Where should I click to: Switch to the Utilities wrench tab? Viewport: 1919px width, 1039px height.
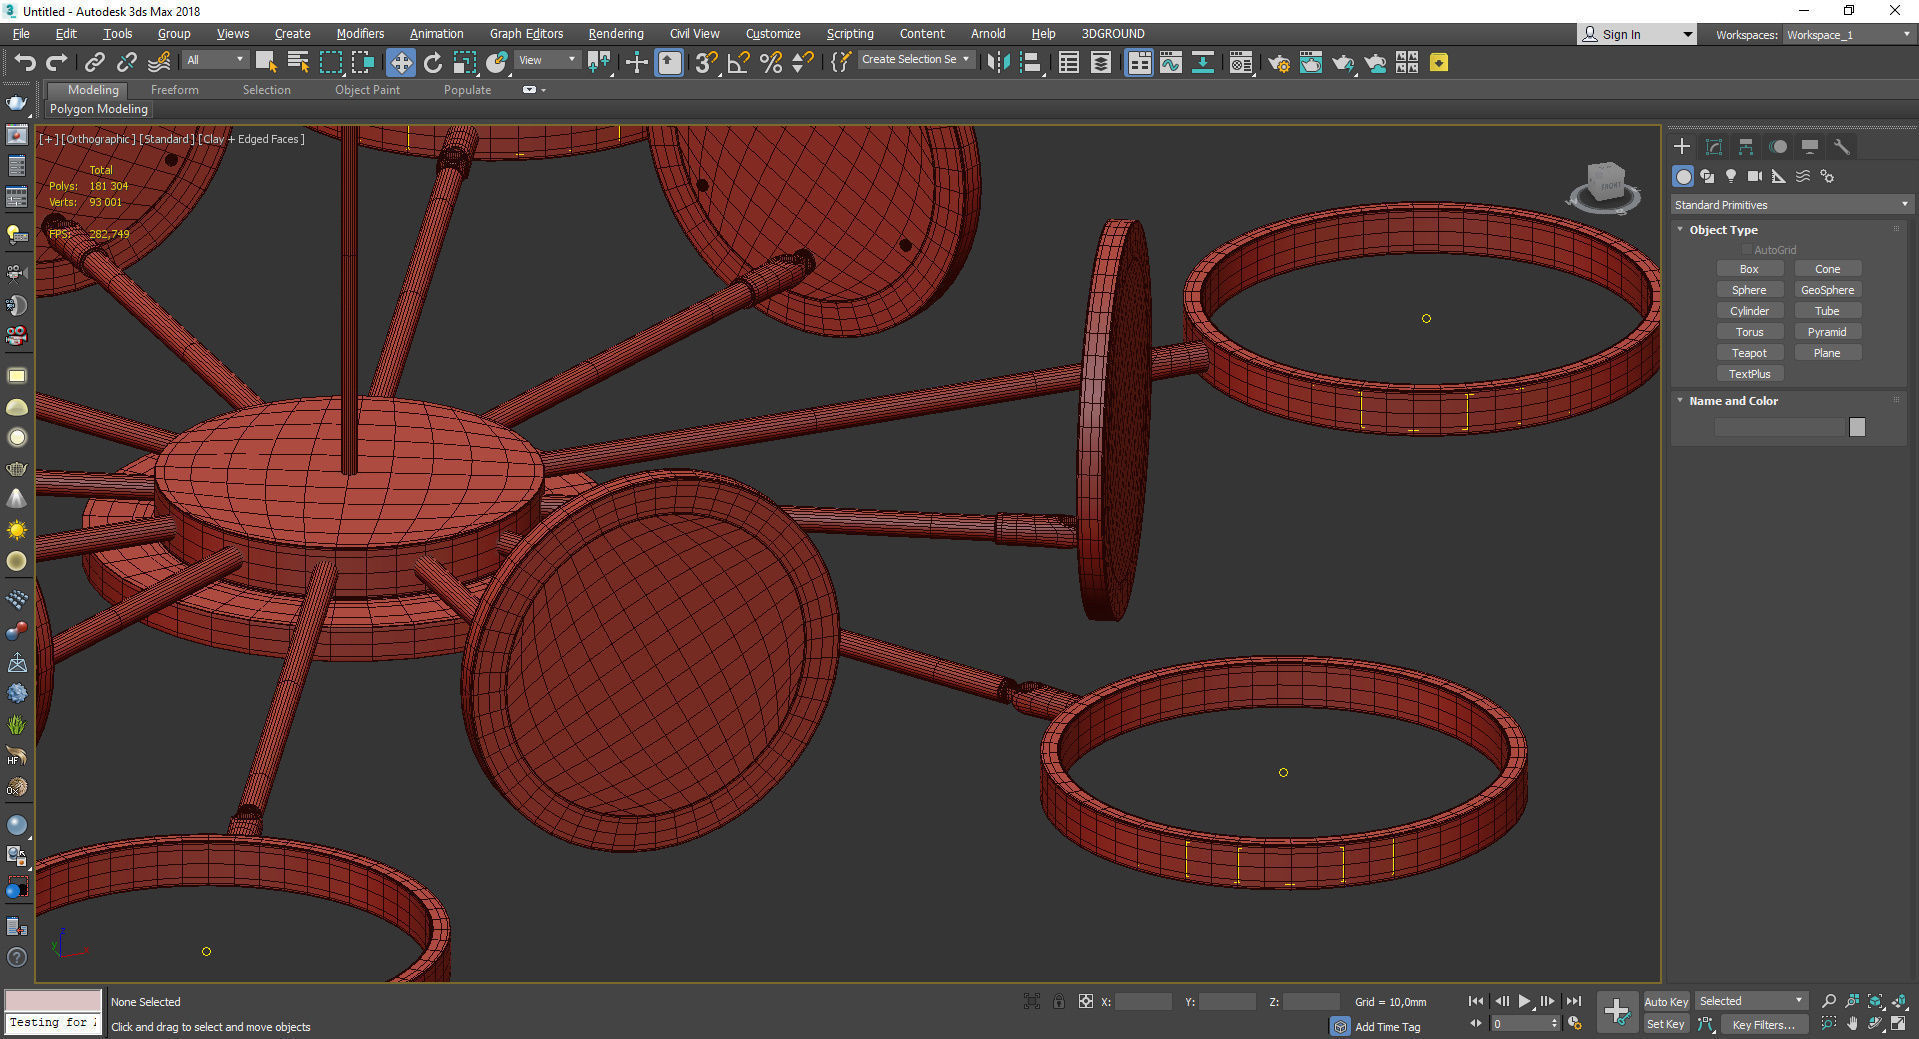1842,147
